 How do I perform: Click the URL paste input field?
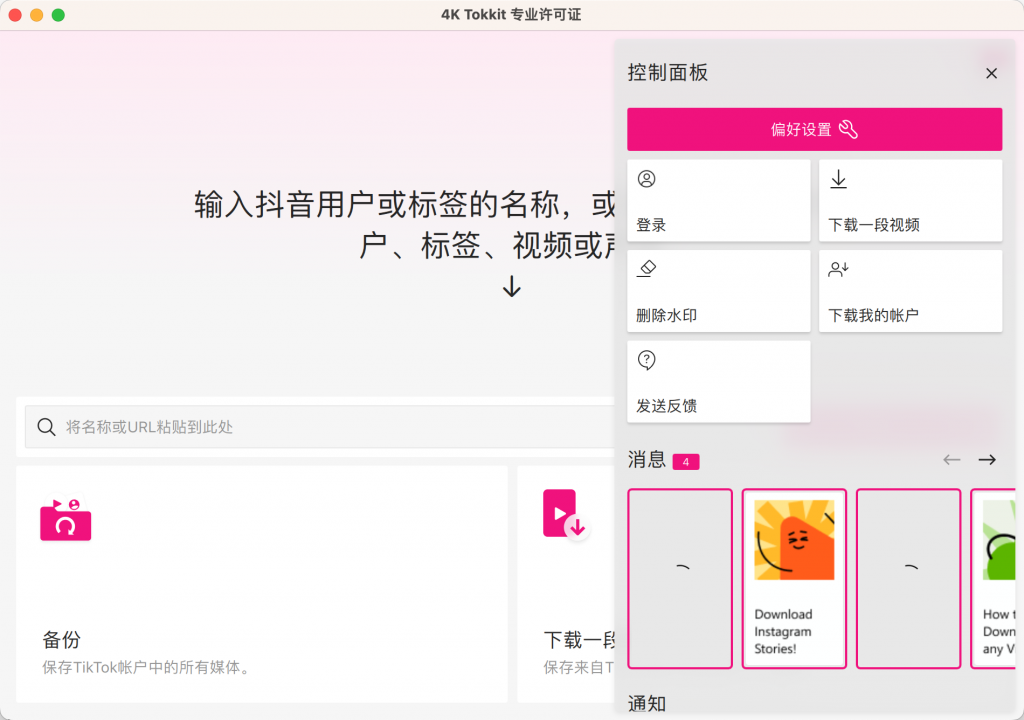(x=300, y=426)
